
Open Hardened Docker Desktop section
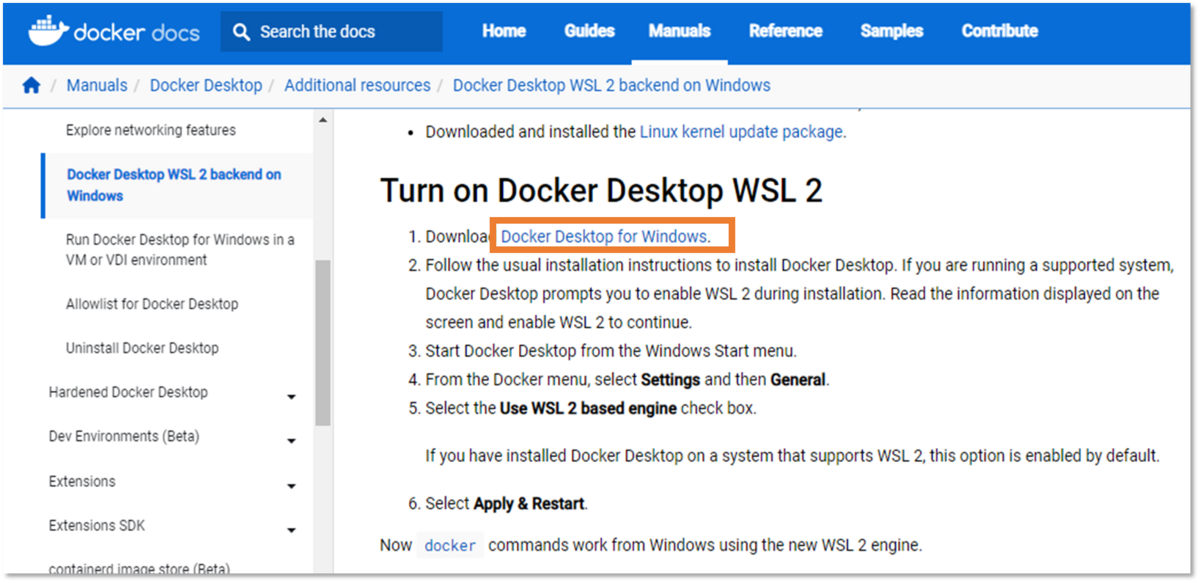[x=128, y=392]
